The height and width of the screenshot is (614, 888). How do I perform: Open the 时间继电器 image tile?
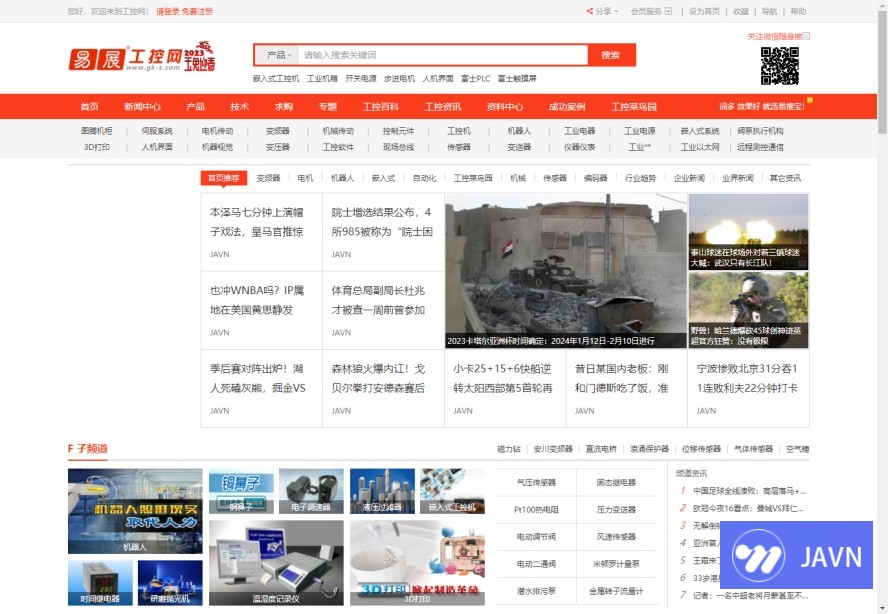[100, 583]
